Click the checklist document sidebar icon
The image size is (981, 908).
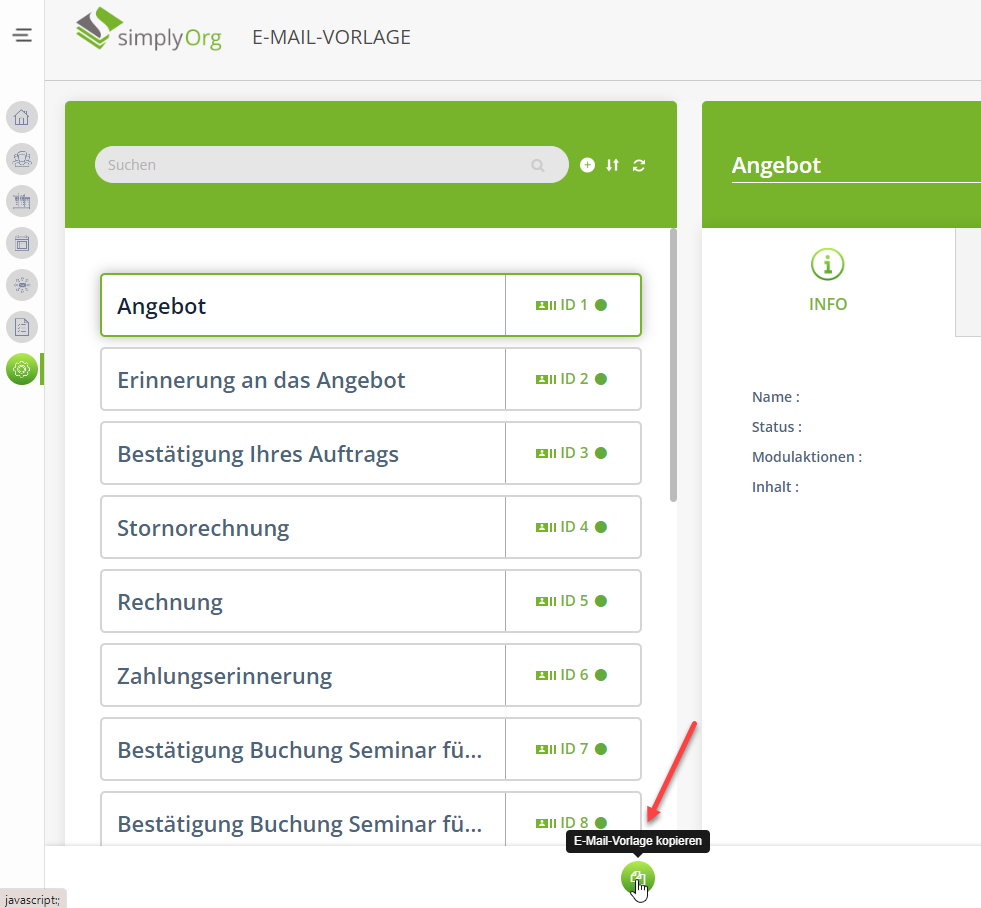click(22, 327)
